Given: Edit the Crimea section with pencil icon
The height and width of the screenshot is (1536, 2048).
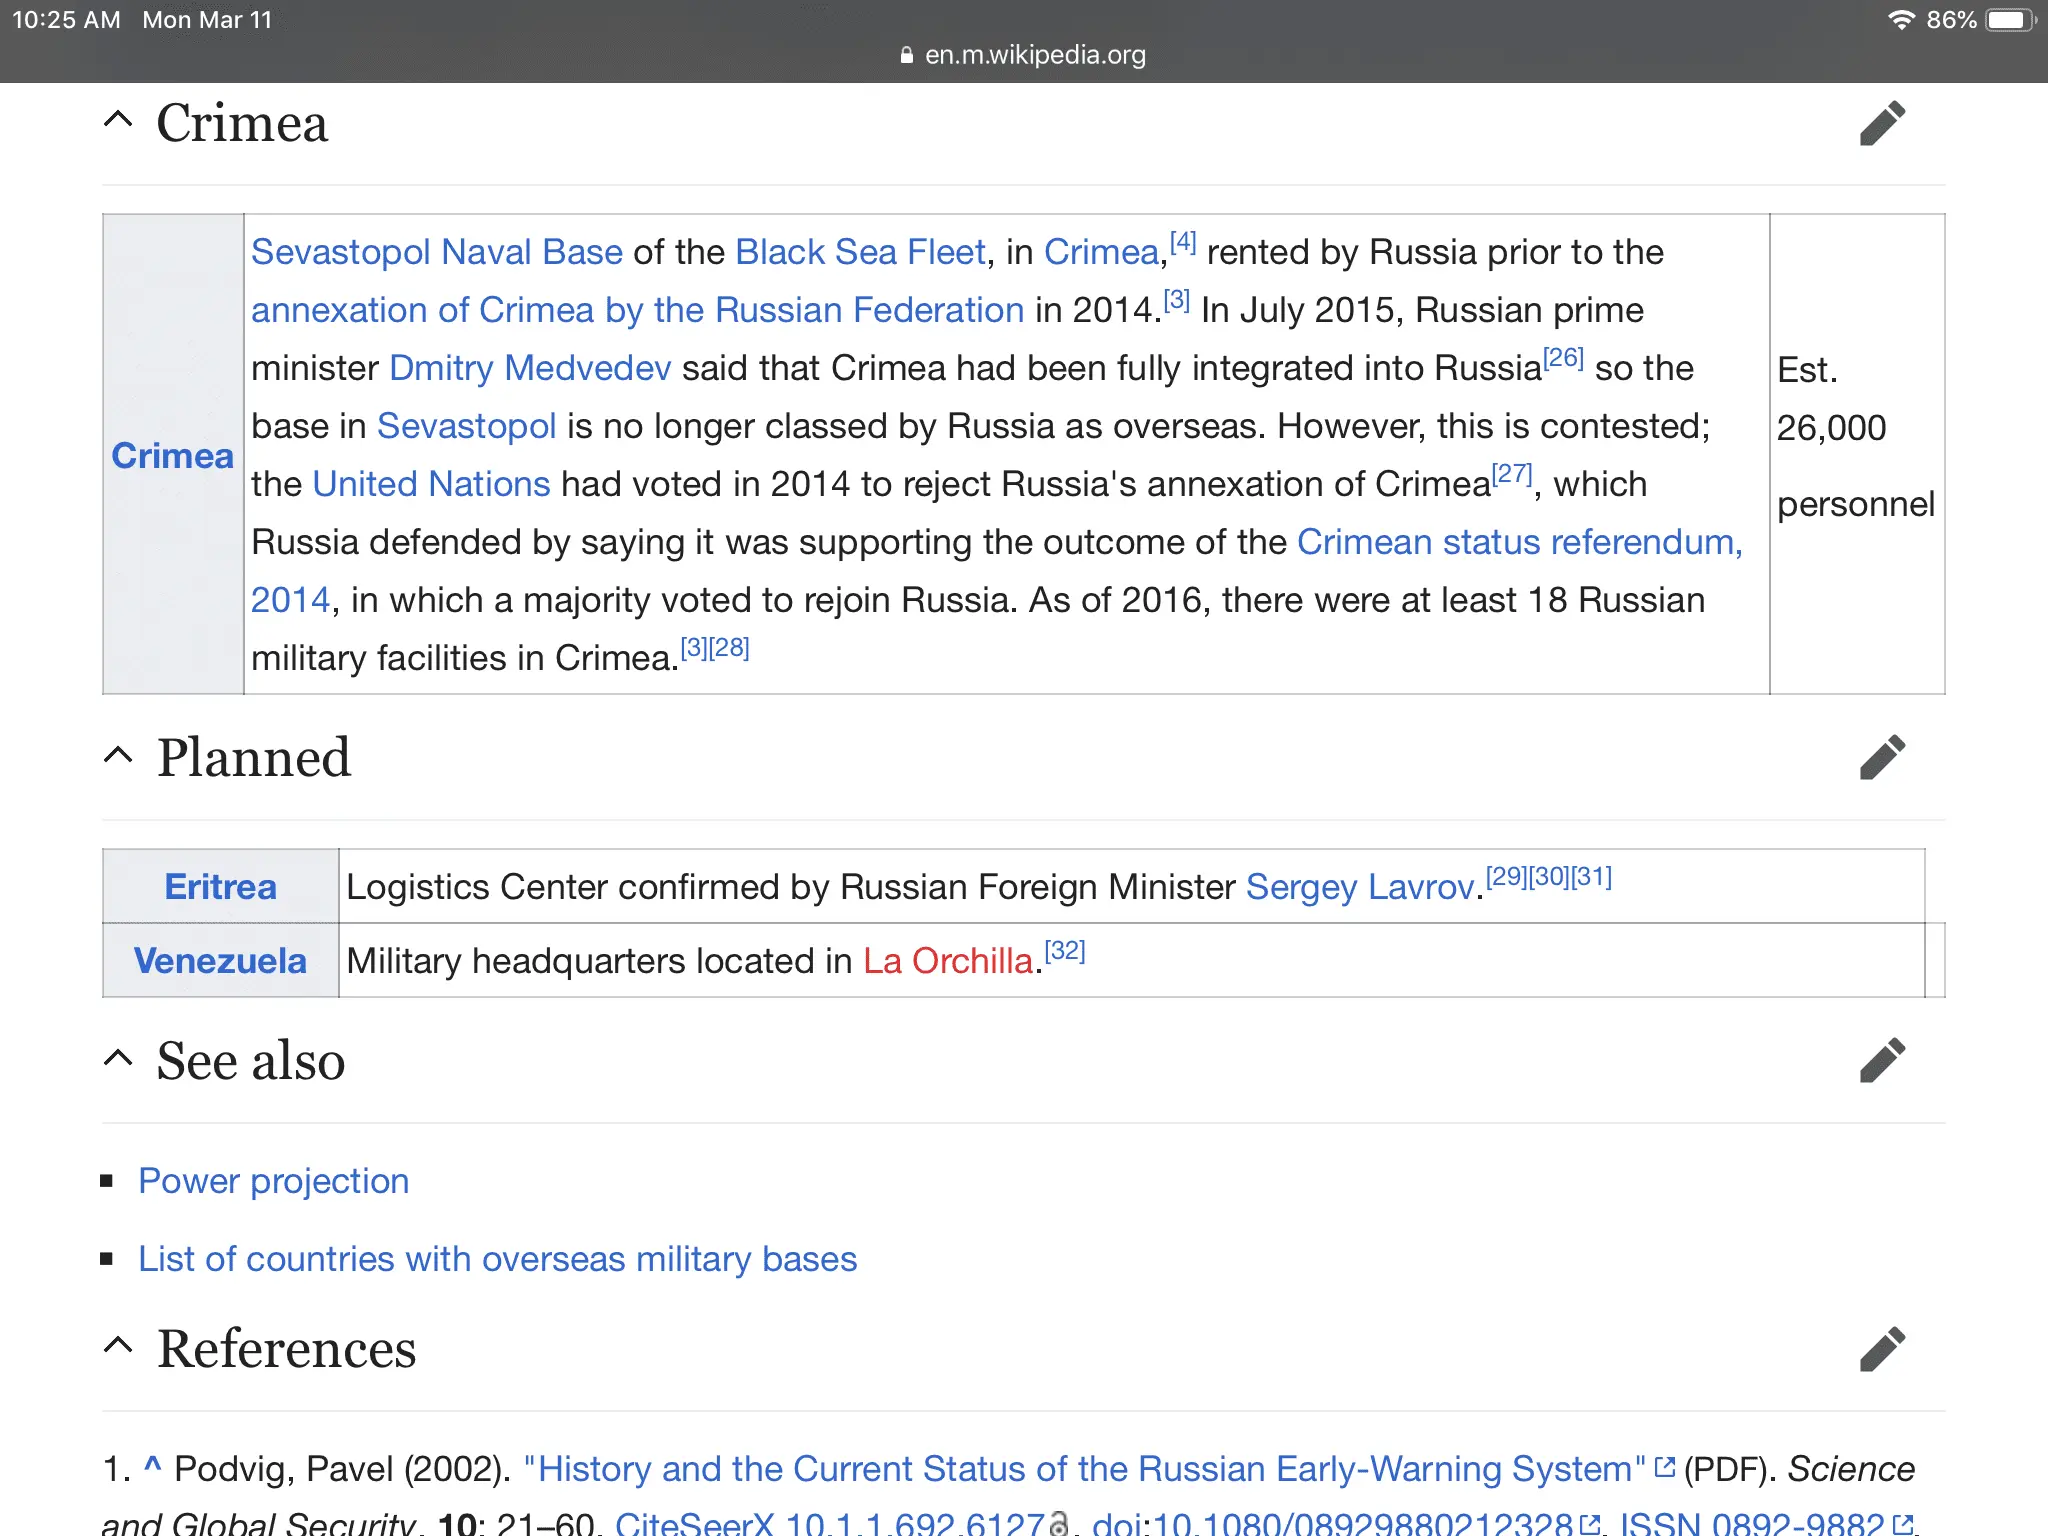Looking at the screenshot, I should (x=1882, y=123).
